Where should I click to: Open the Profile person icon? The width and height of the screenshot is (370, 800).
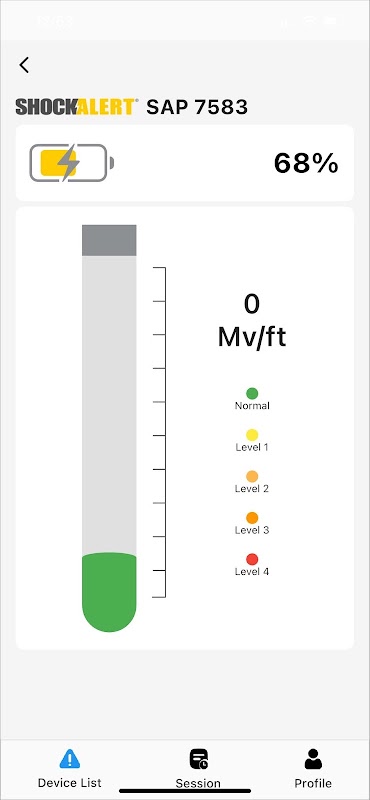click(313, 759)
